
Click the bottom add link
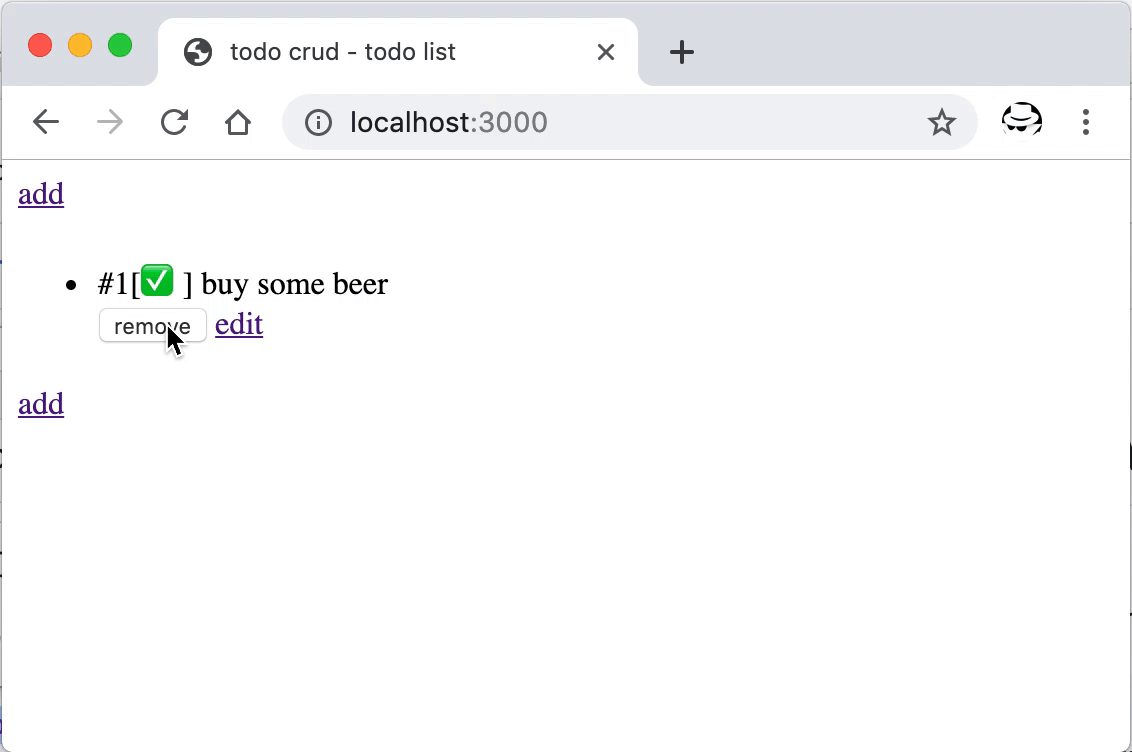click(41, 404)
